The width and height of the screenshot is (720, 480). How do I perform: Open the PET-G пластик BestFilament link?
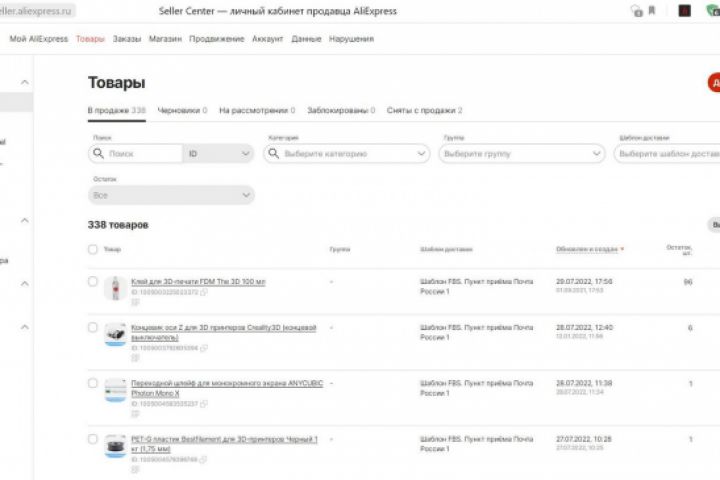pos(224,444)
